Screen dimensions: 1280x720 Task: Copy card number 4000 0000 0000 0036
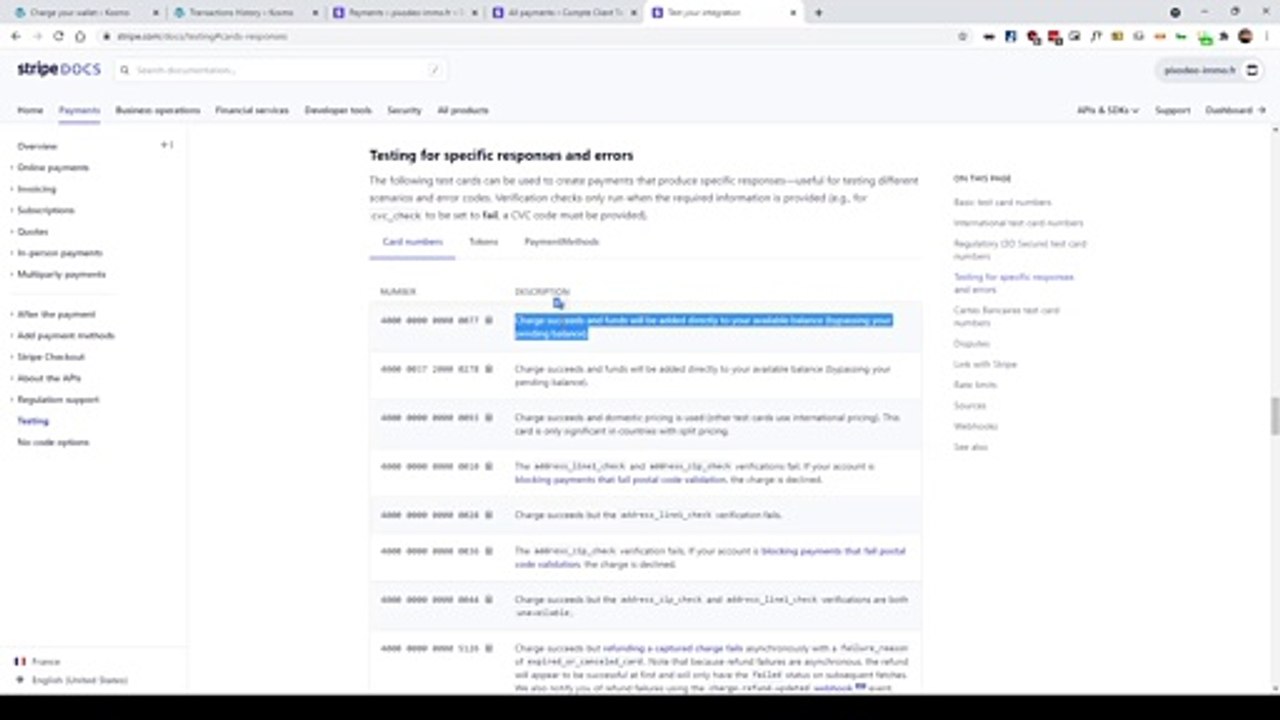(489, 551)
